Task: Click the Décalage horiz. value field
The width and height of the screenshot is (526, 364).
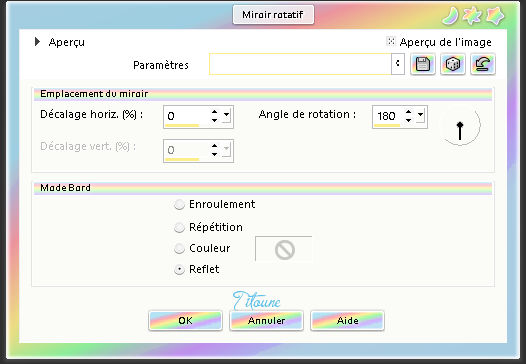Action: tap(186, 116)
